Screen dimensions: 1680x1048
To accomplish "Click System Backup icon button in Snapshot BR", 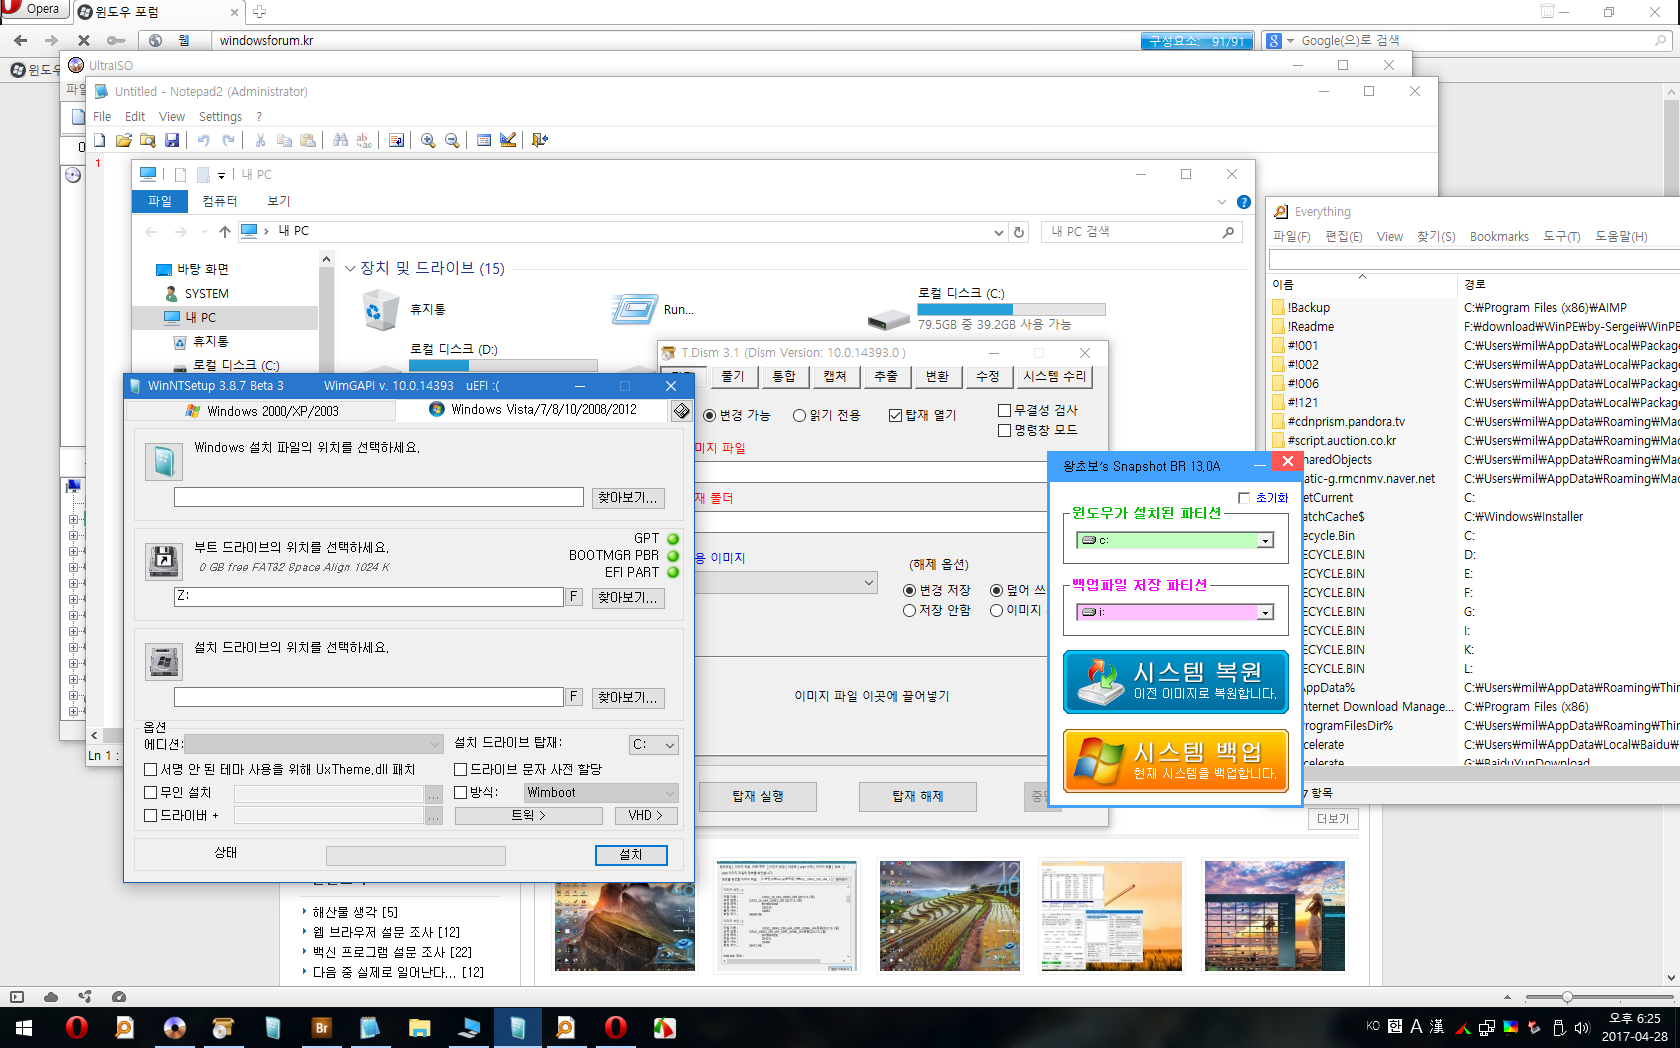I will coord(1175,761).
